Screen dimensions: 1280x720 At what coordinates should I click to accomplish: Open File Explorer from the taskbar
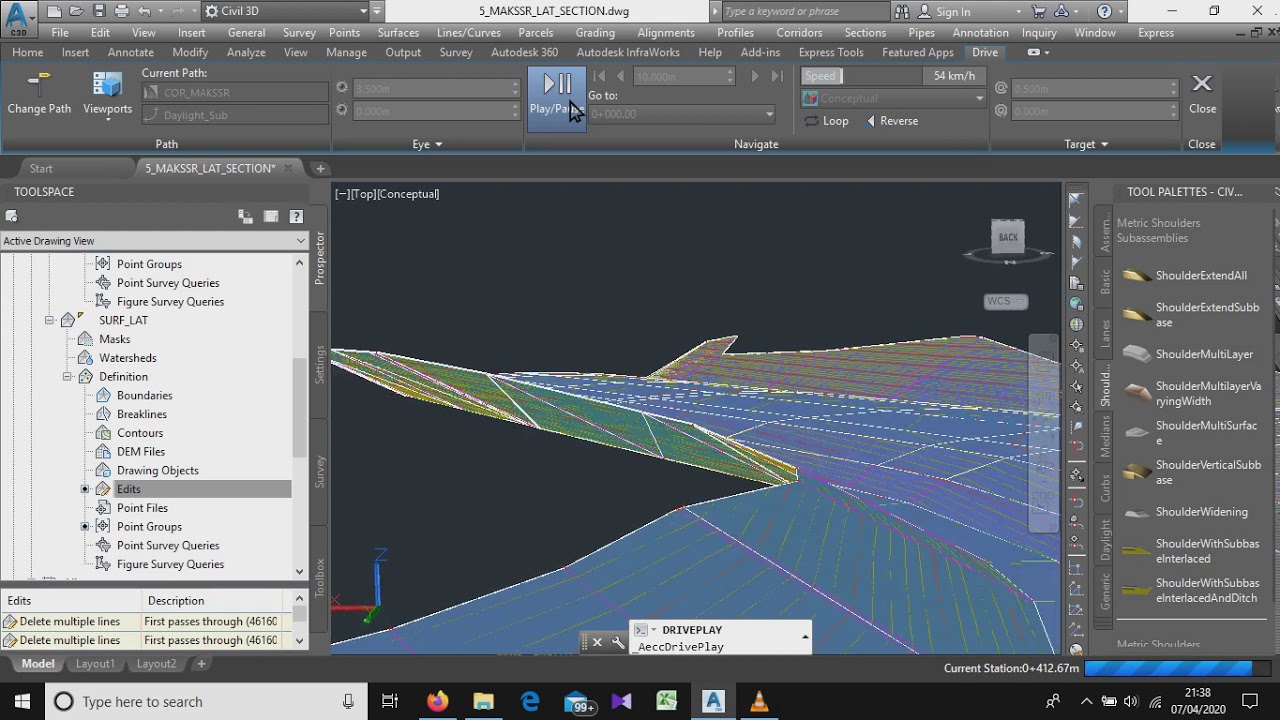tap(483, 701)
